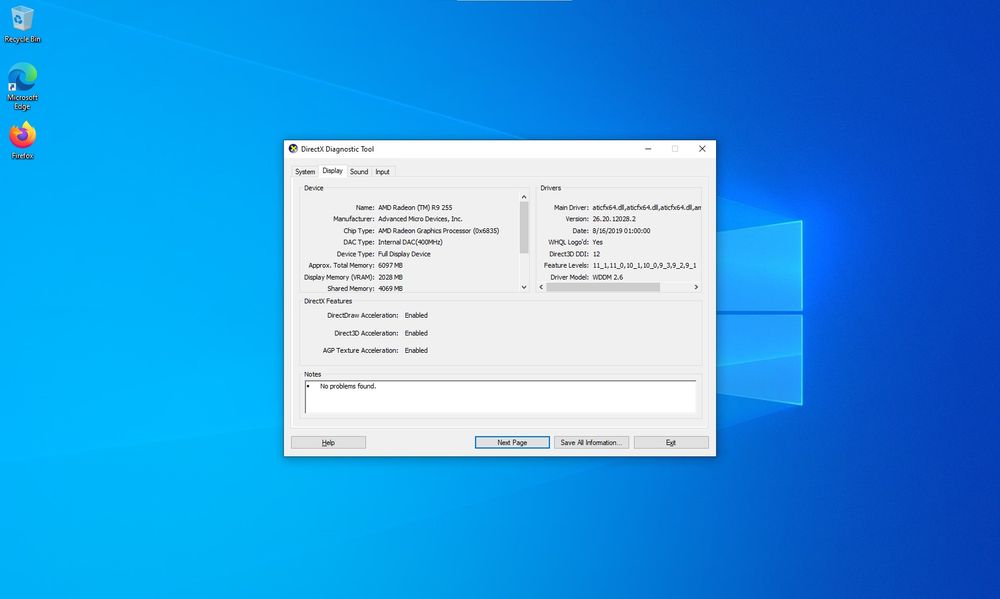Minimize the DirectX Diagnostic Tool window
The height and width of the screenshot is (599, 1000).
[x=648, y=149]
